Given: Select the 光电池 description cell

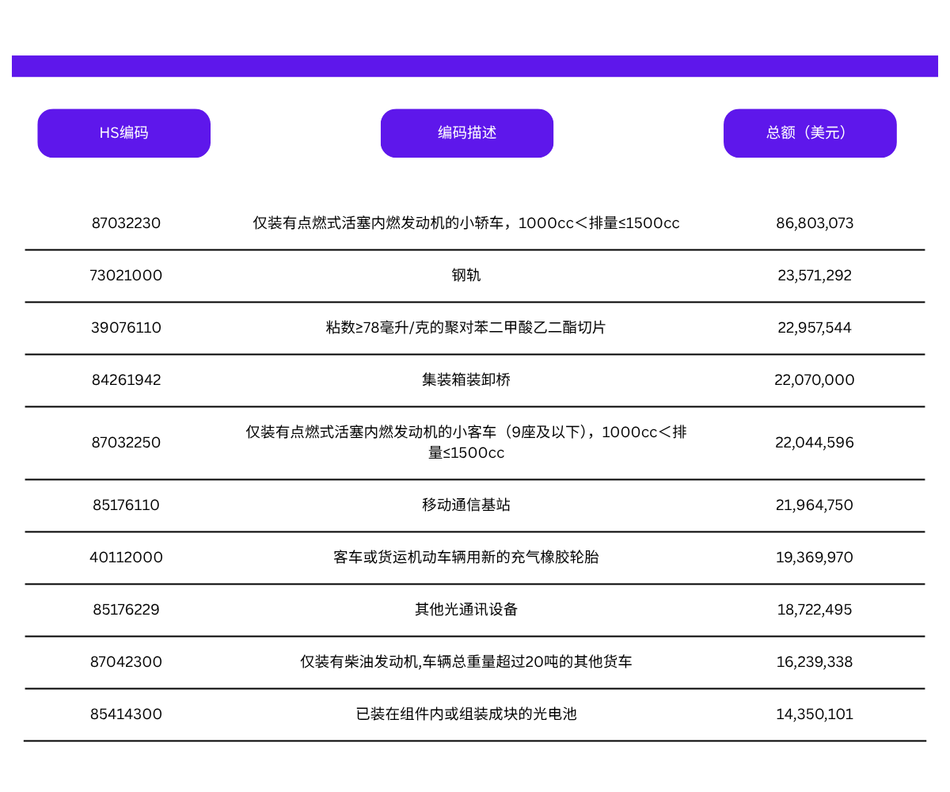Looking at the screenshot, I should [x=466, y=714].
